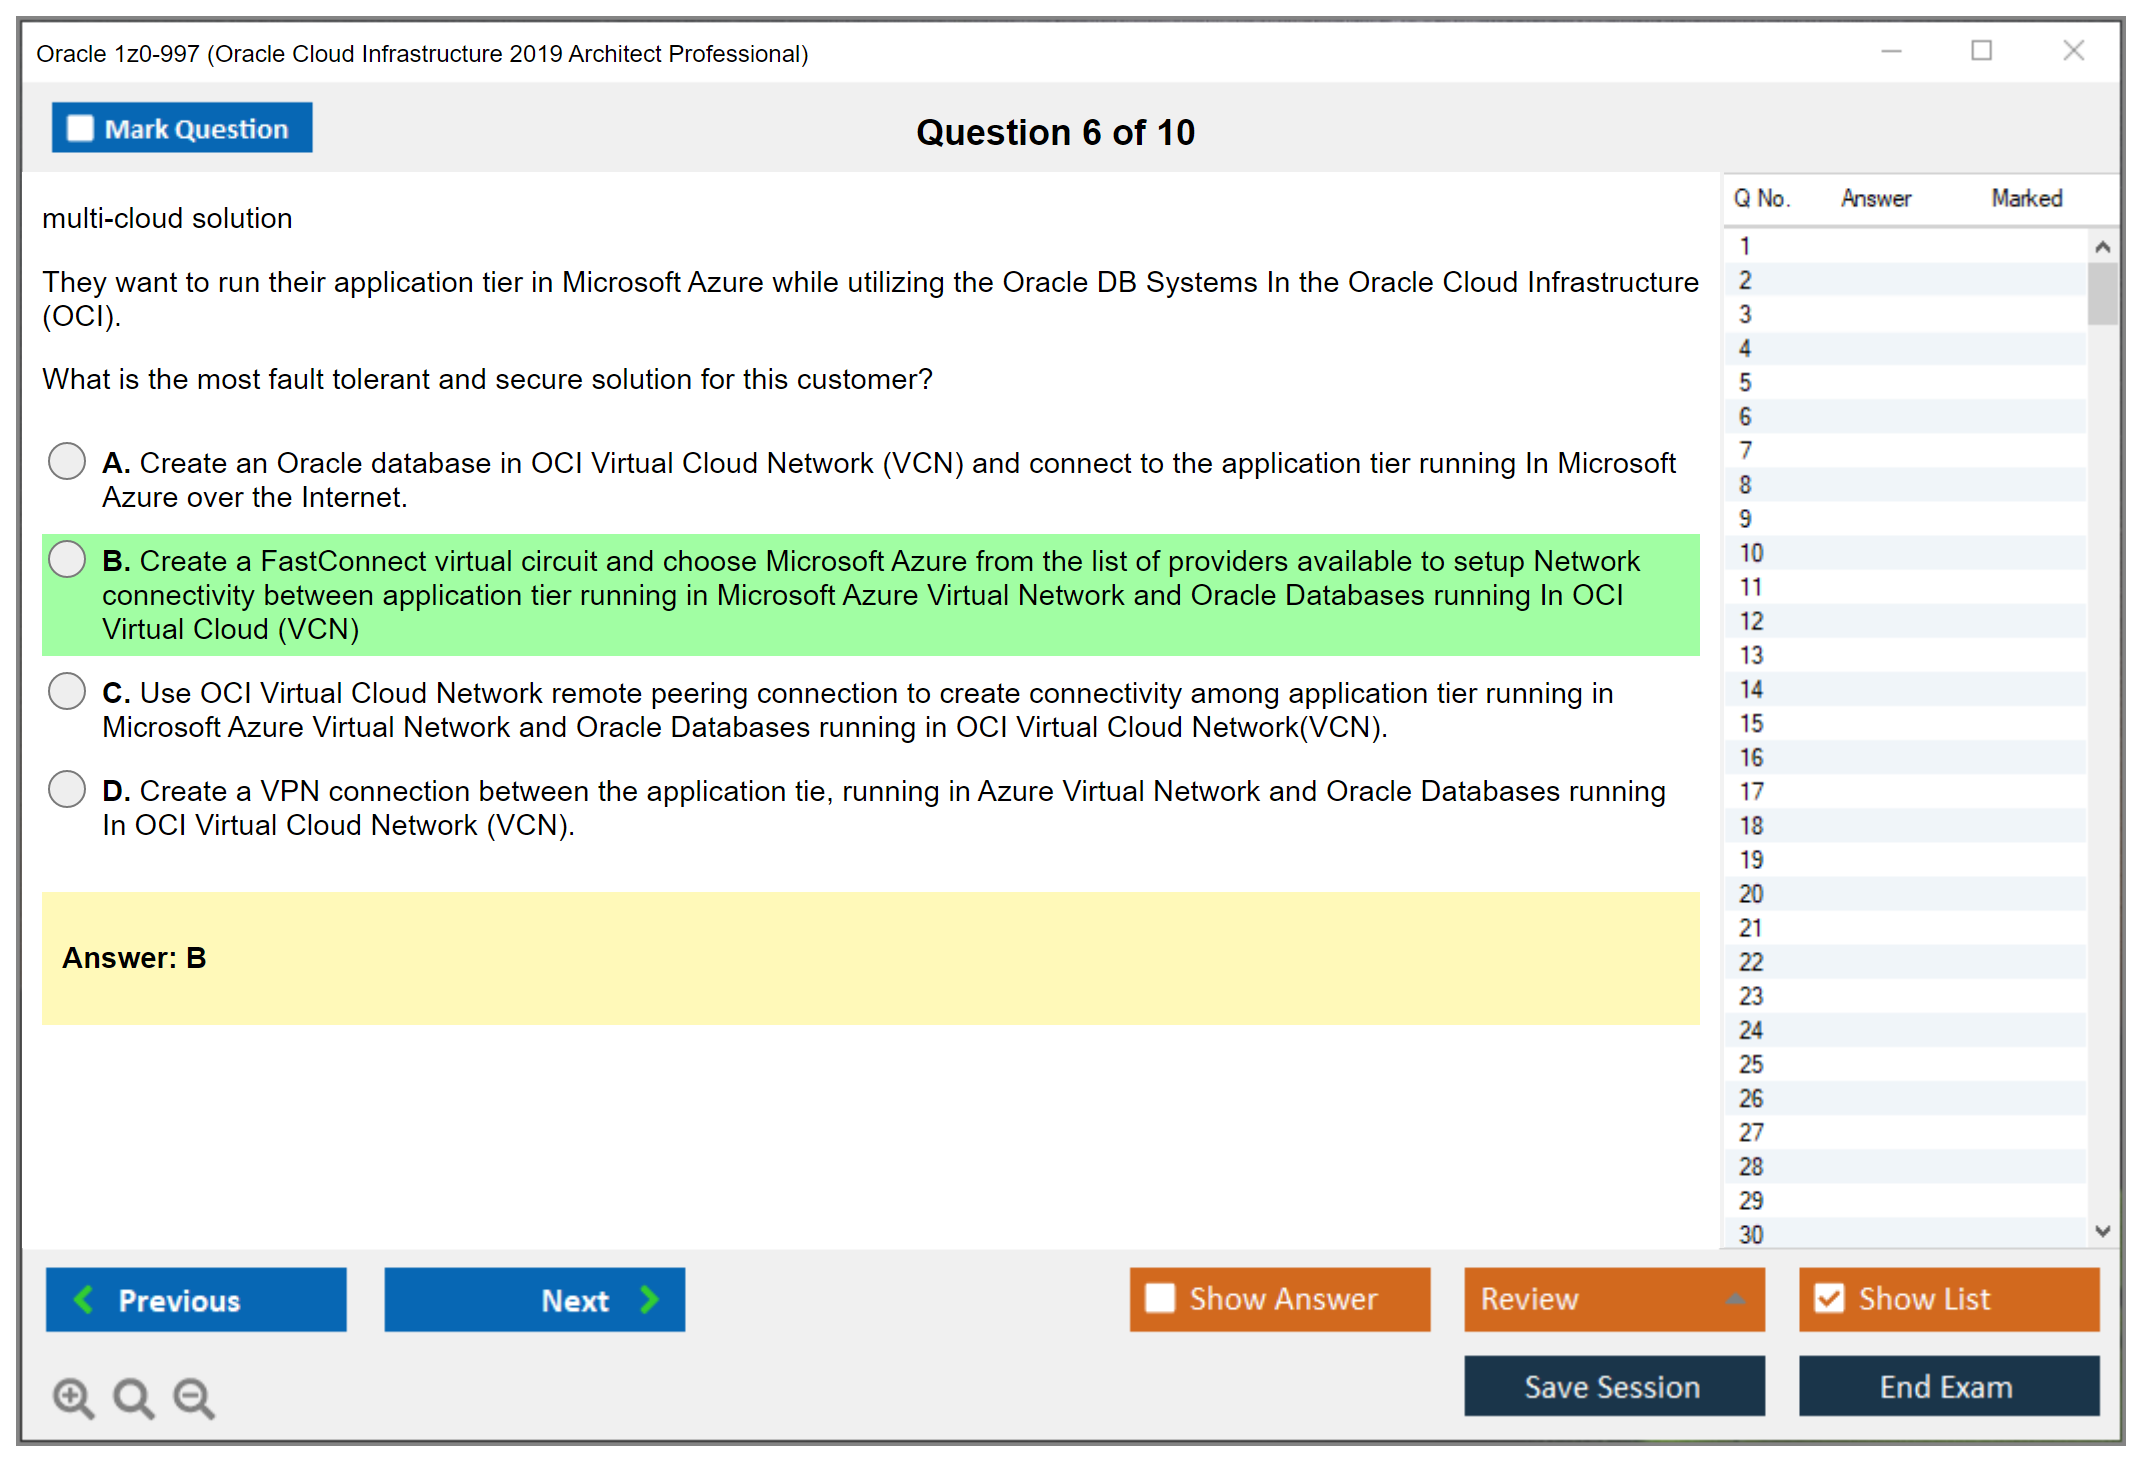2150x1470 pixels.
Task: Choose option D VPN connection radio
Action: pos(67,789)
